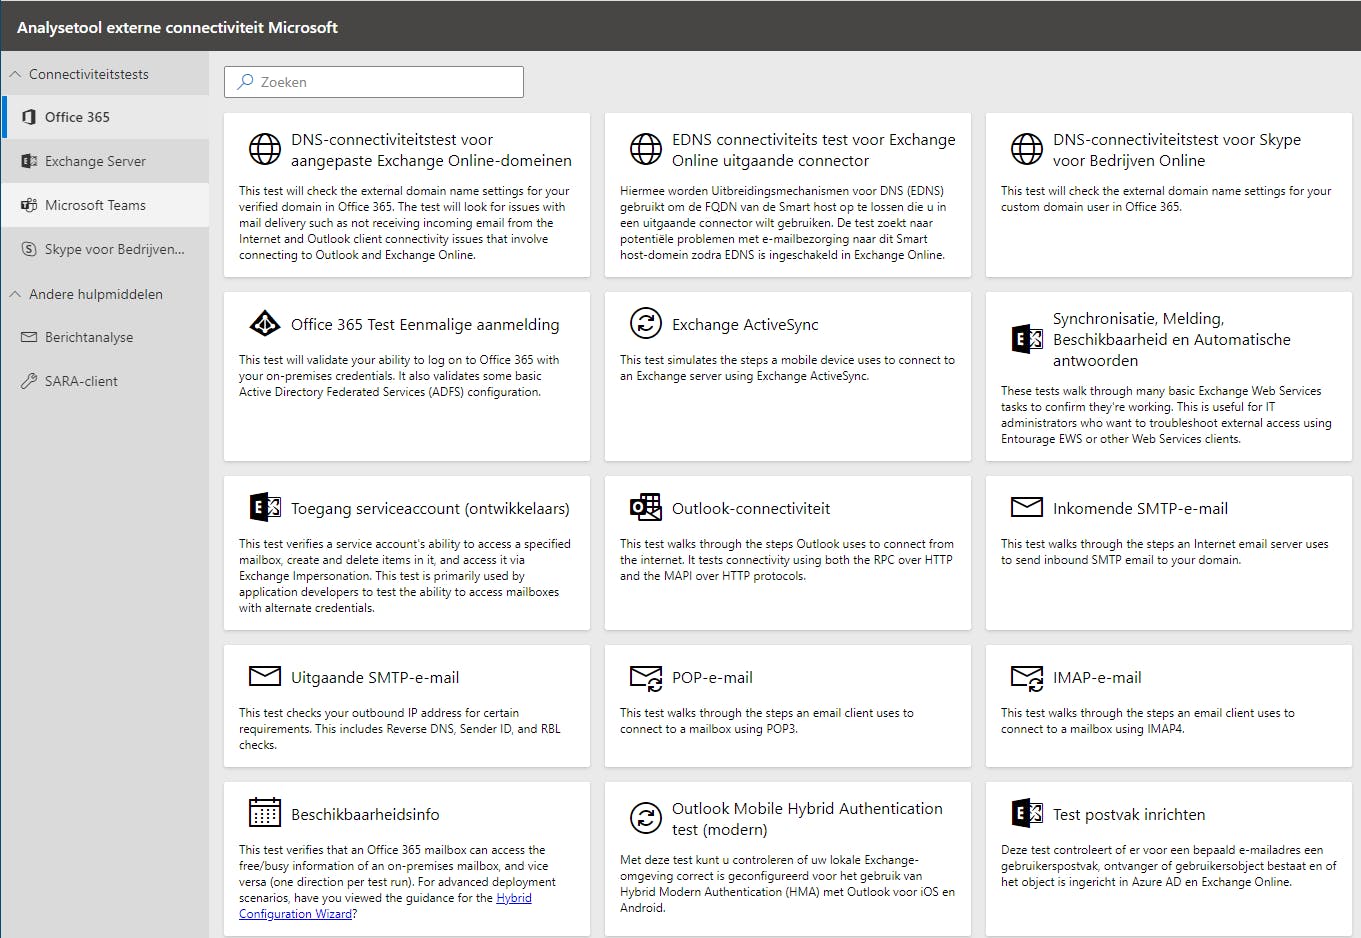Select Skype voor Bedrijven in the sidebar
1361x938 pixels.
point(105,249)
